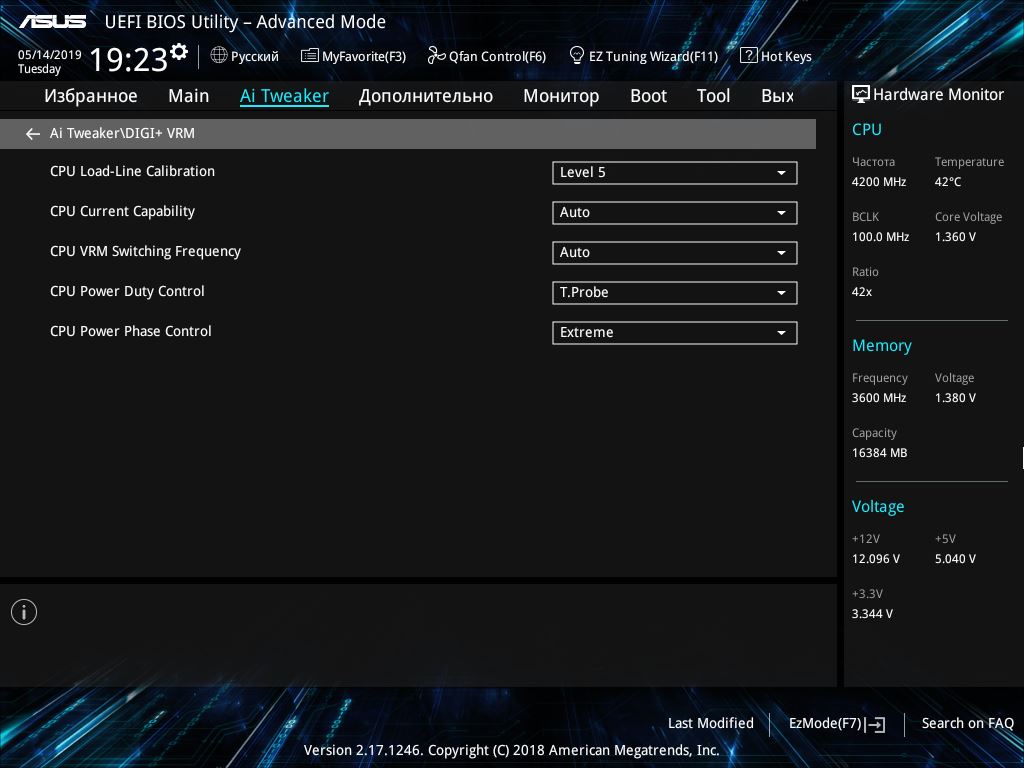Click the 19:23 clock display
The image size is (1024, 768).
[129, 59]
